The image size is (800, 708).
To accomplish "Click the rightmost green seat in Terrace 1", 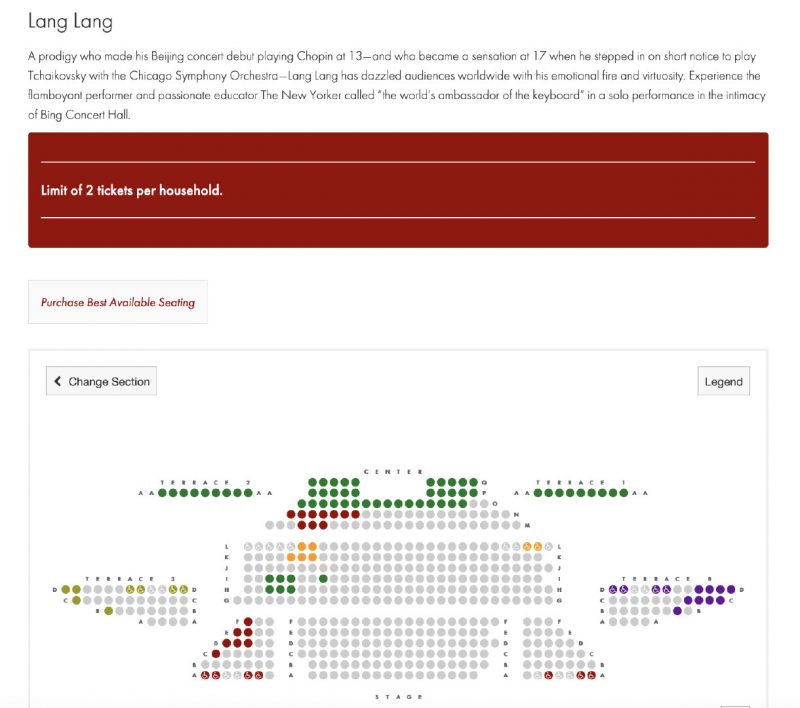I will (624, 492).
